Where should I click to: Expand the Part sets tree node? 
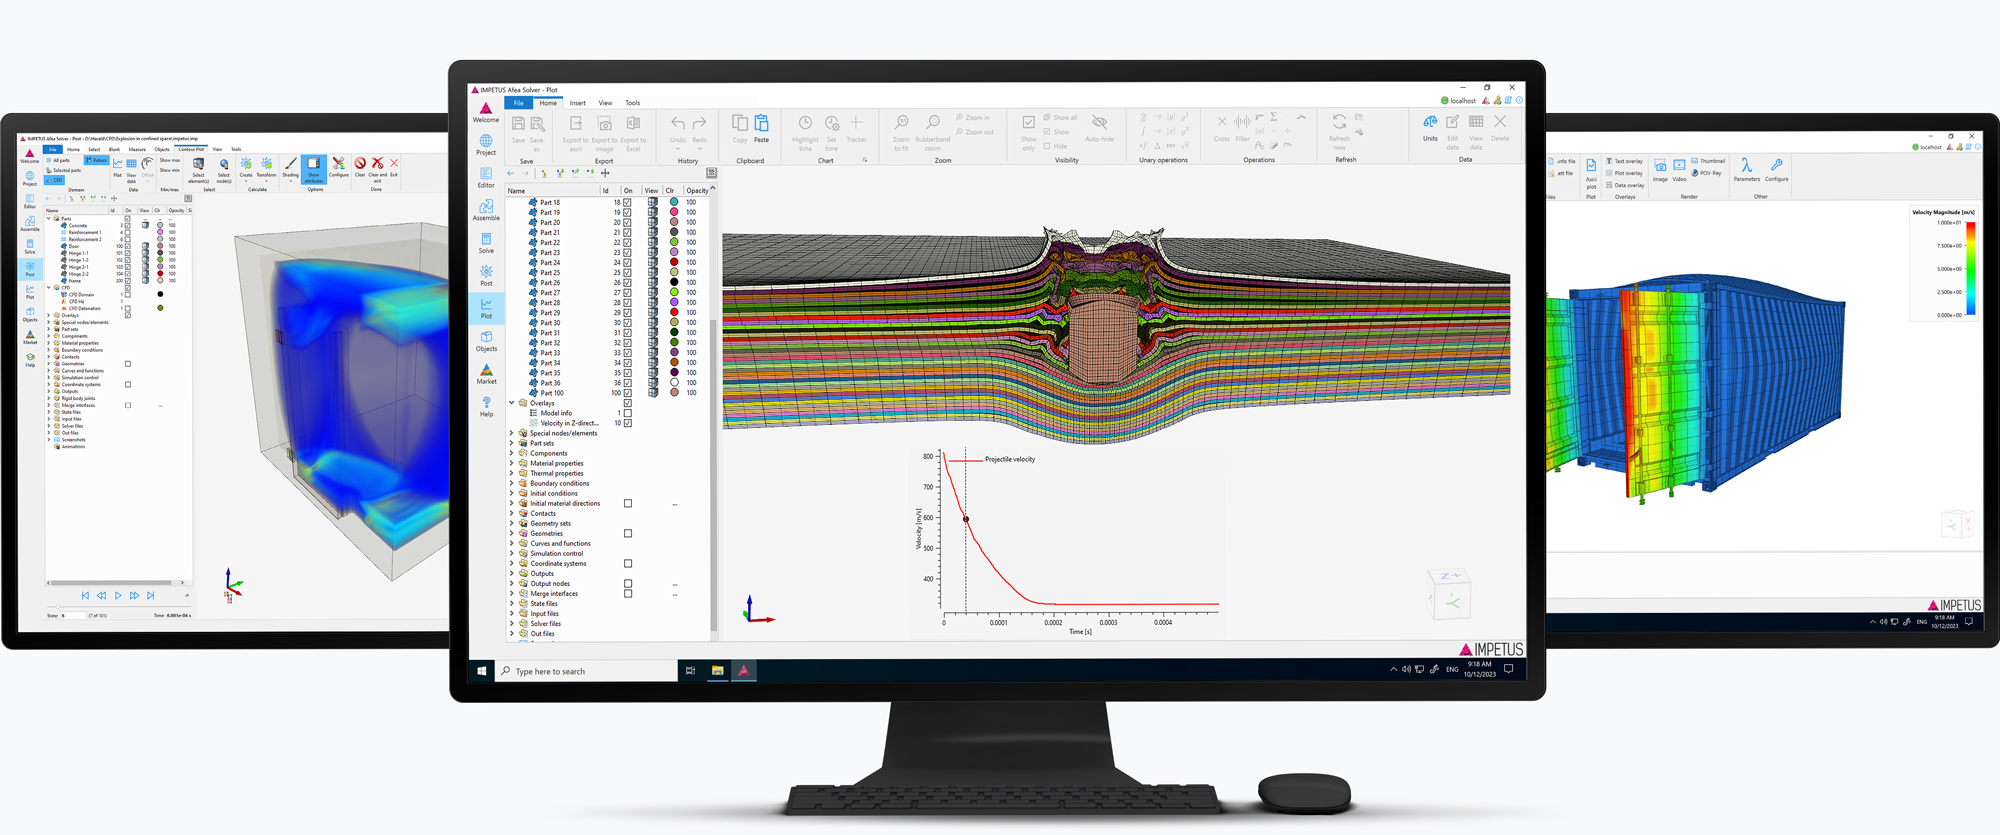512,443
